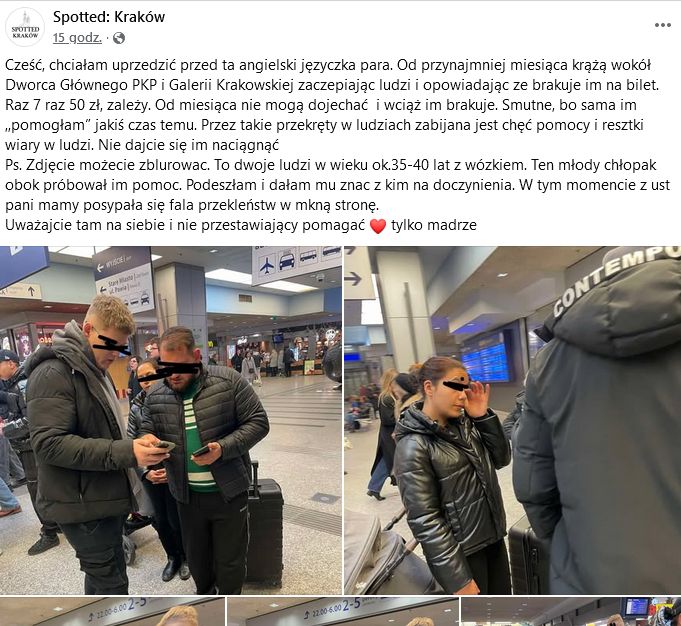Viewport: 681px width, 626px height.
Task: Open the photo of woman in black jacket
Action: [x=512, y=420]
